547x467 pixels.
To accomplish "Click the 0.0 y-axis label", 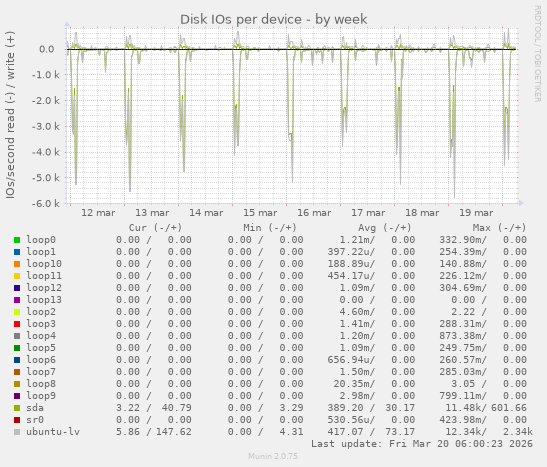I will [47, 49].
